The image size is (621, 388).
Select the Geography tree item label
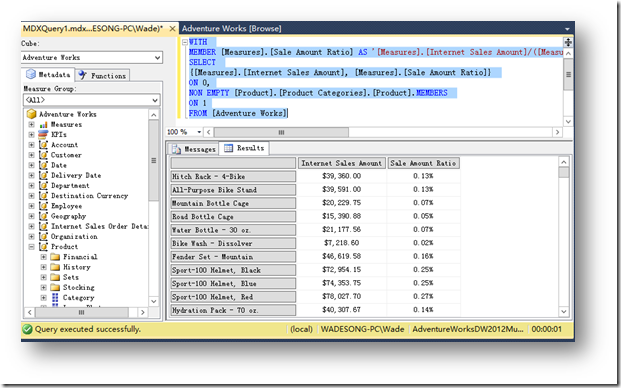(69, 216)
